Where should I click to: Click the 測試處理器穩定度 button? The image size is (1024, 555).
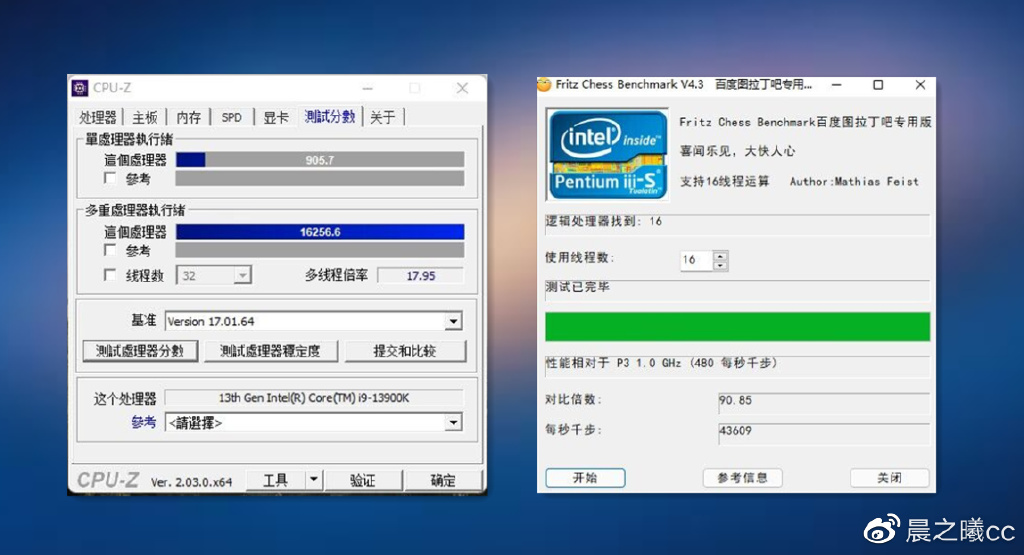coord(270,351)
